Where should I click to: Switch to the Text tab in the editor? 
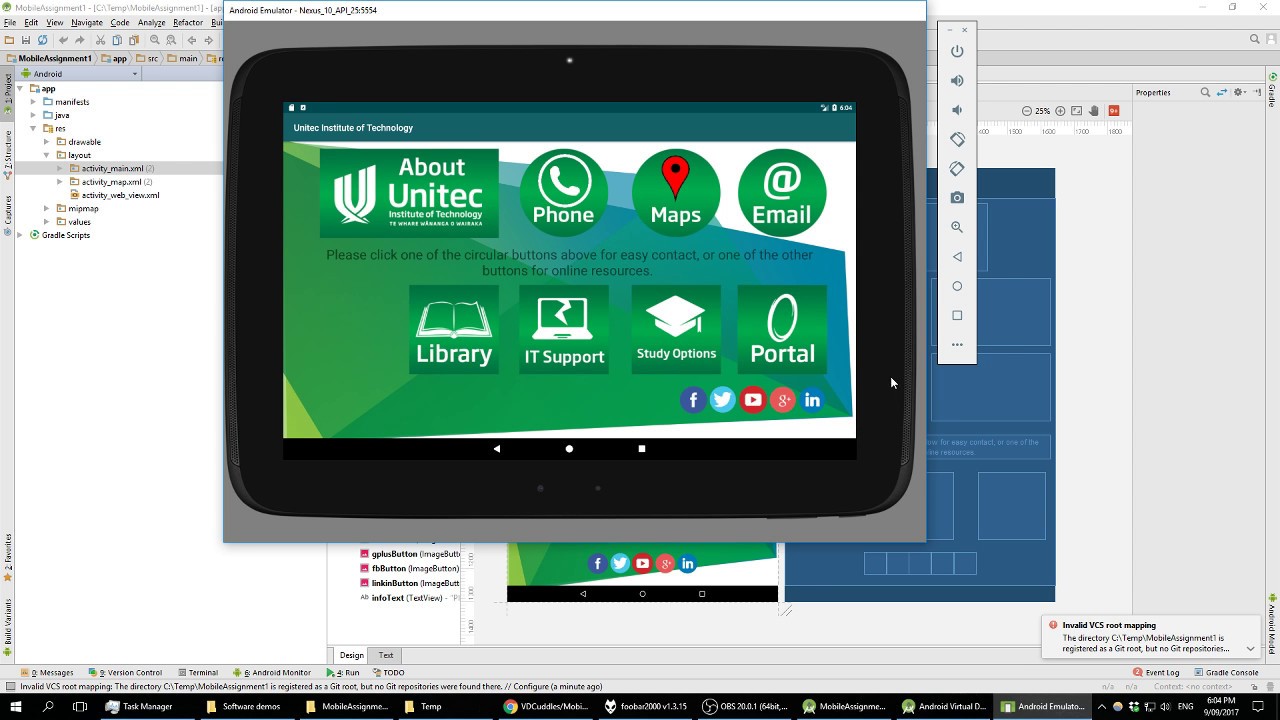(x=385, y=655)
